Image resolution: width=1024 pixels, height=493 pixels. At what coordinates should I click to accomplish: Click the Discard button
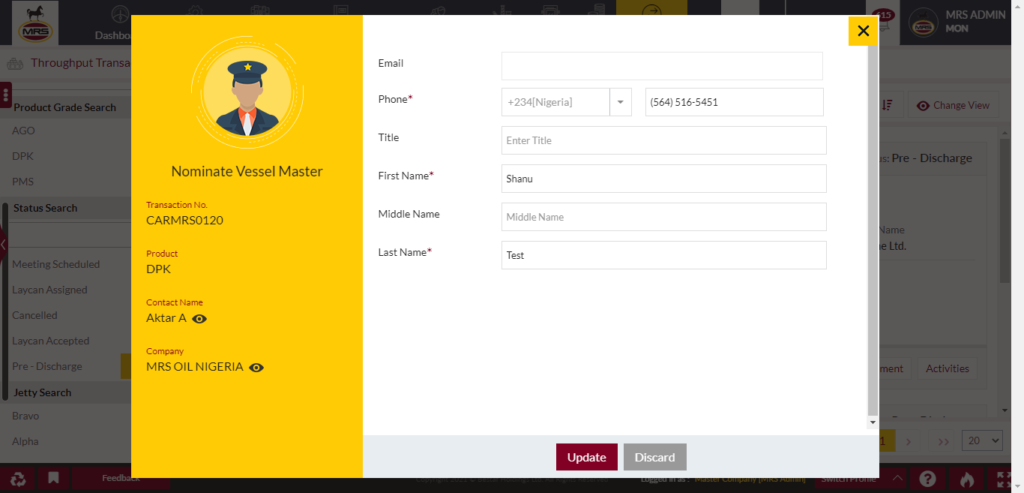tap(655, 457)
